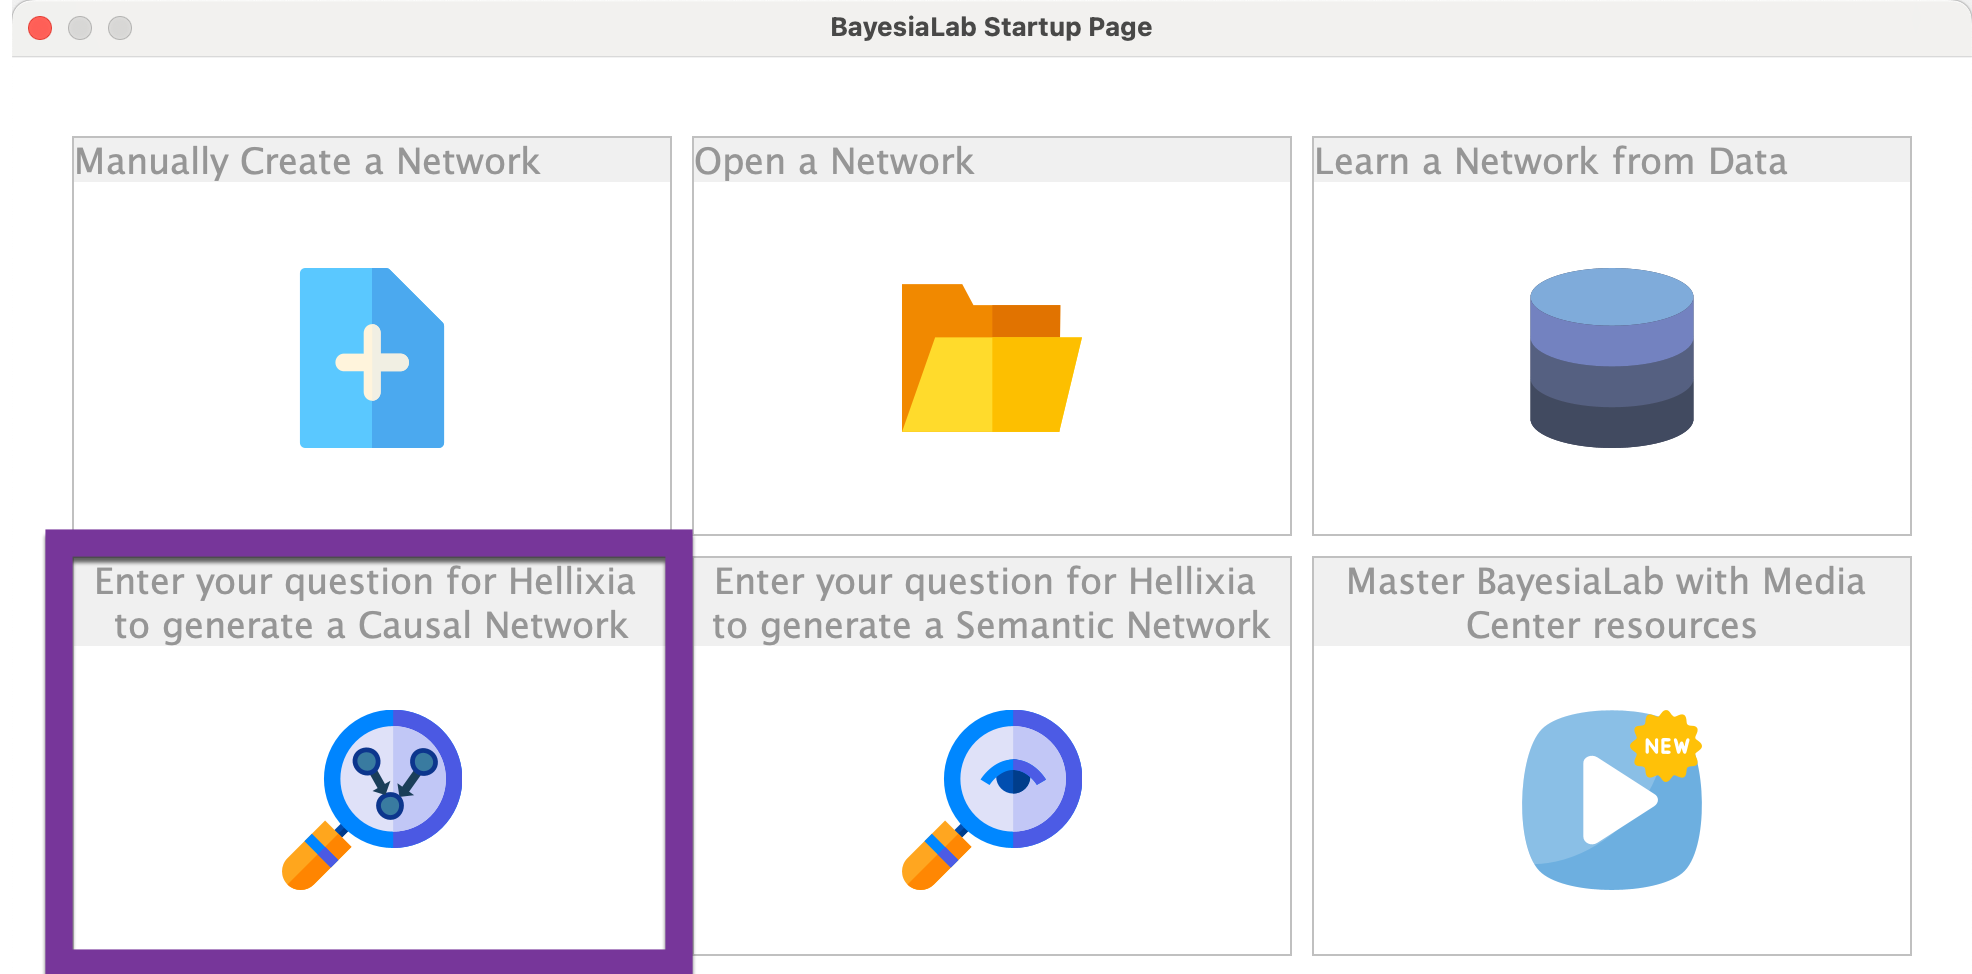Click the yellow NEW badge
1972x974 pixels.
1666,746
